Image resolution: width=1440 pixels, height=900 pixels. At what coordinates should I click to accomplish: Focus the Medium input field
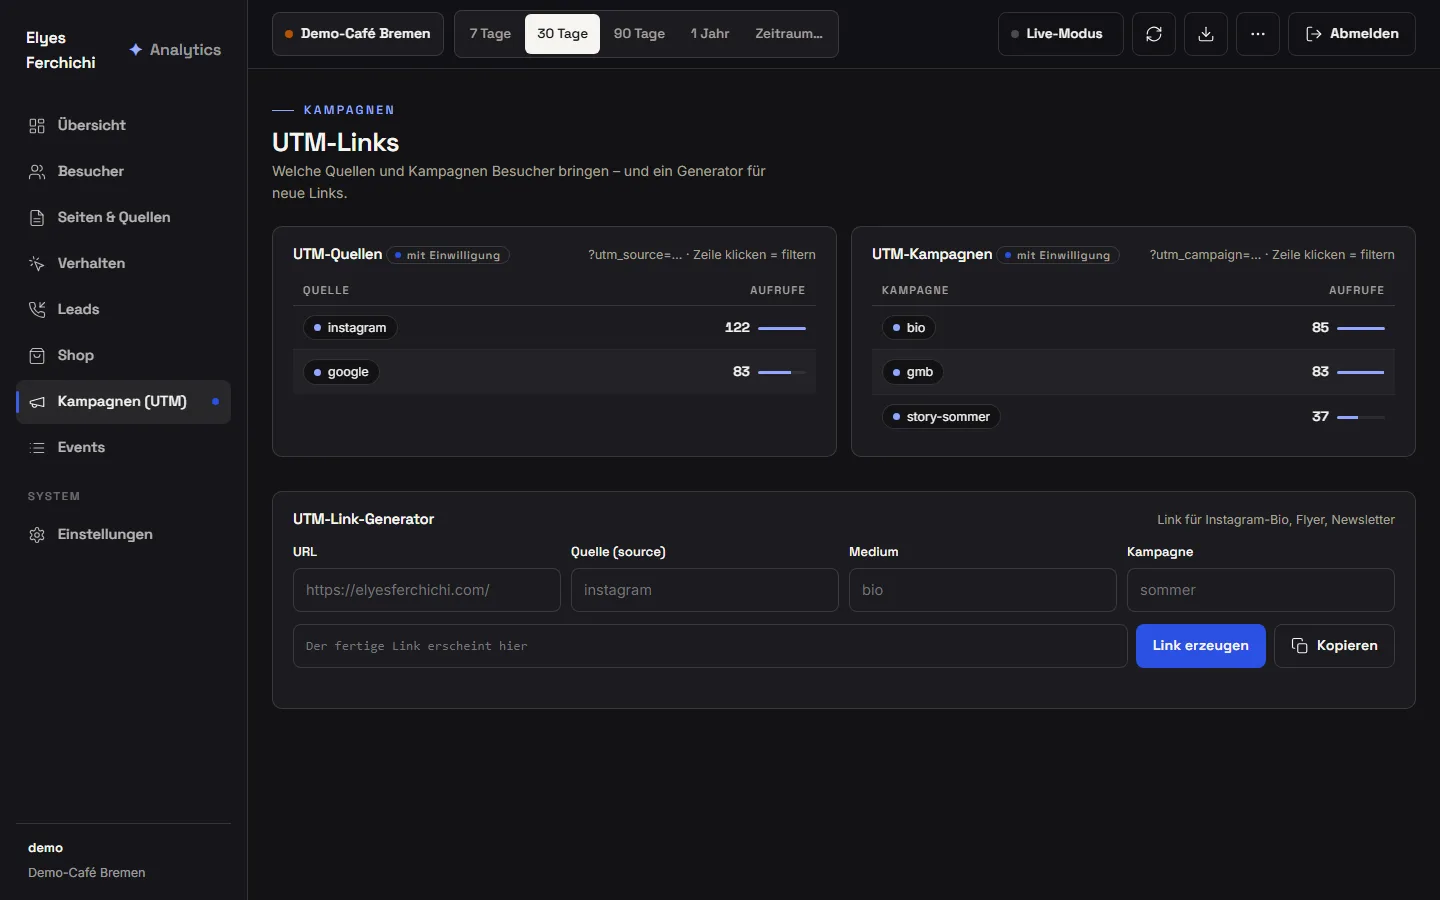click(983, 590)
